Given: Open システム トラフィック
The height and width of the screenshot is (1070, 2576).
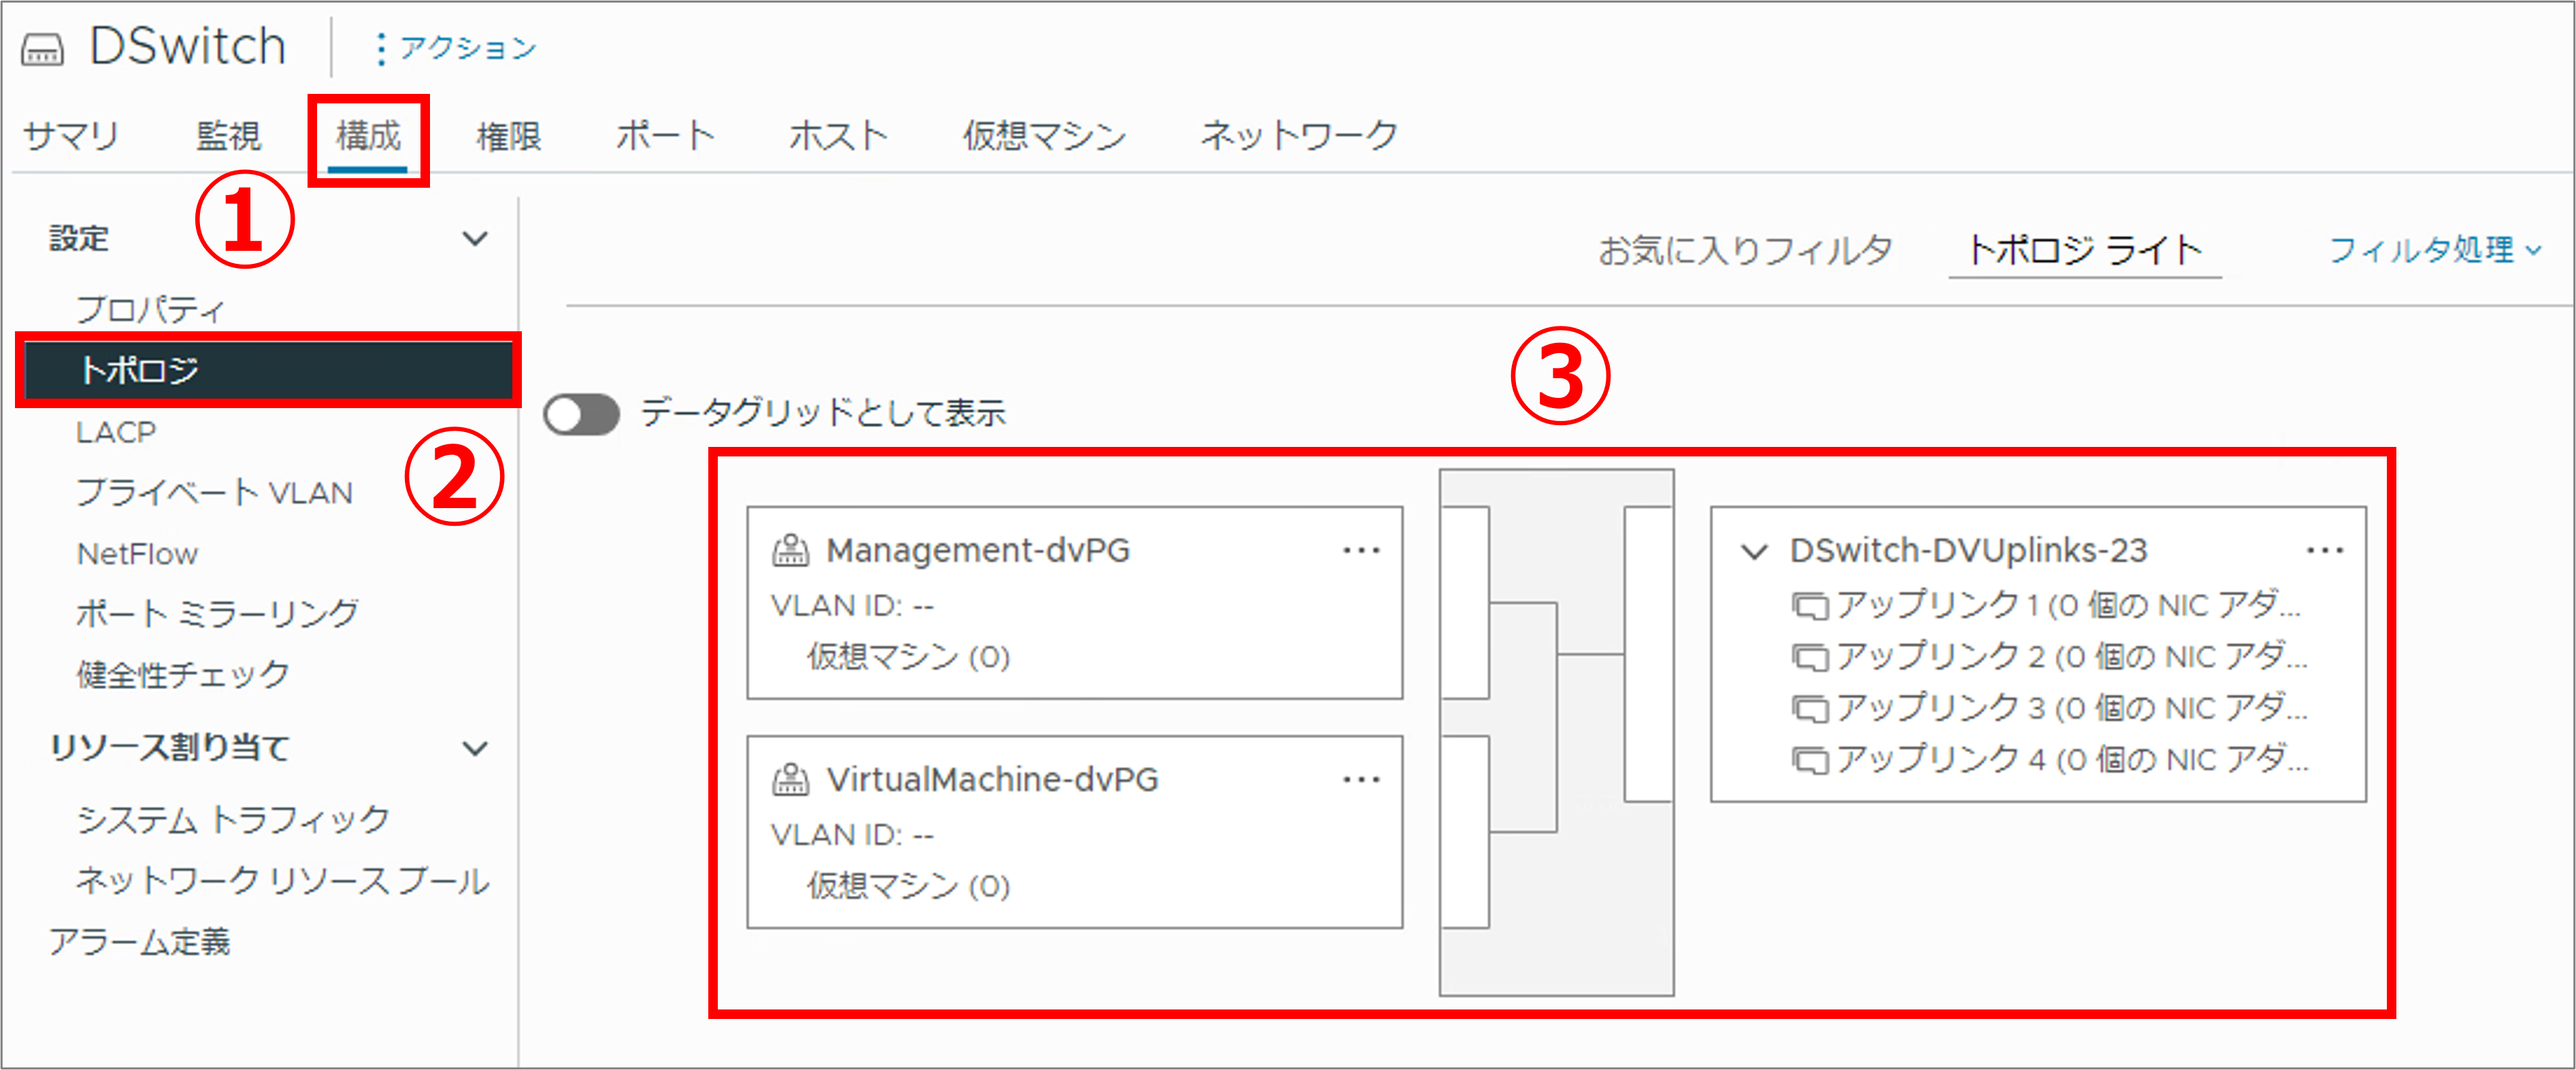Looking at the screenshot, I should [233, 820].
